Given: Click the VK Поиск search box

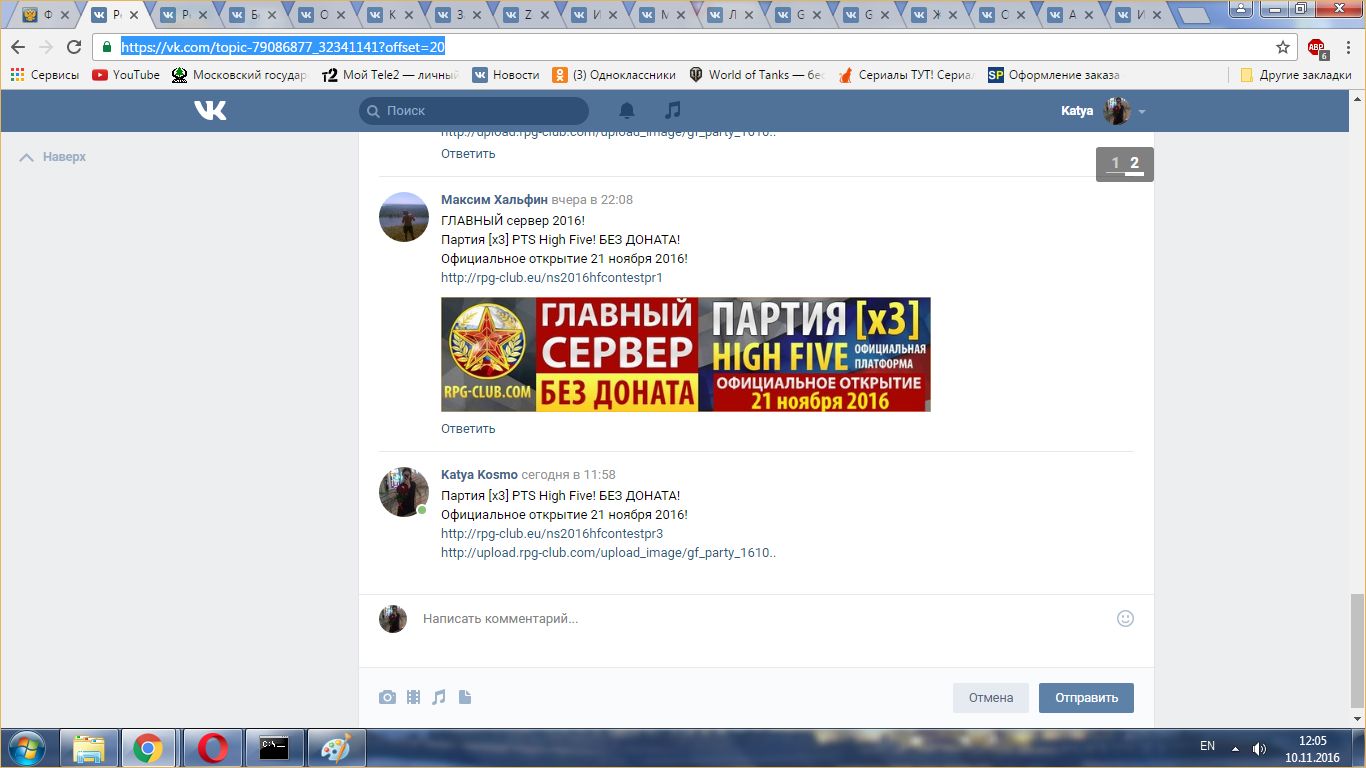Looking at the screenshot, I should point(474,111).
